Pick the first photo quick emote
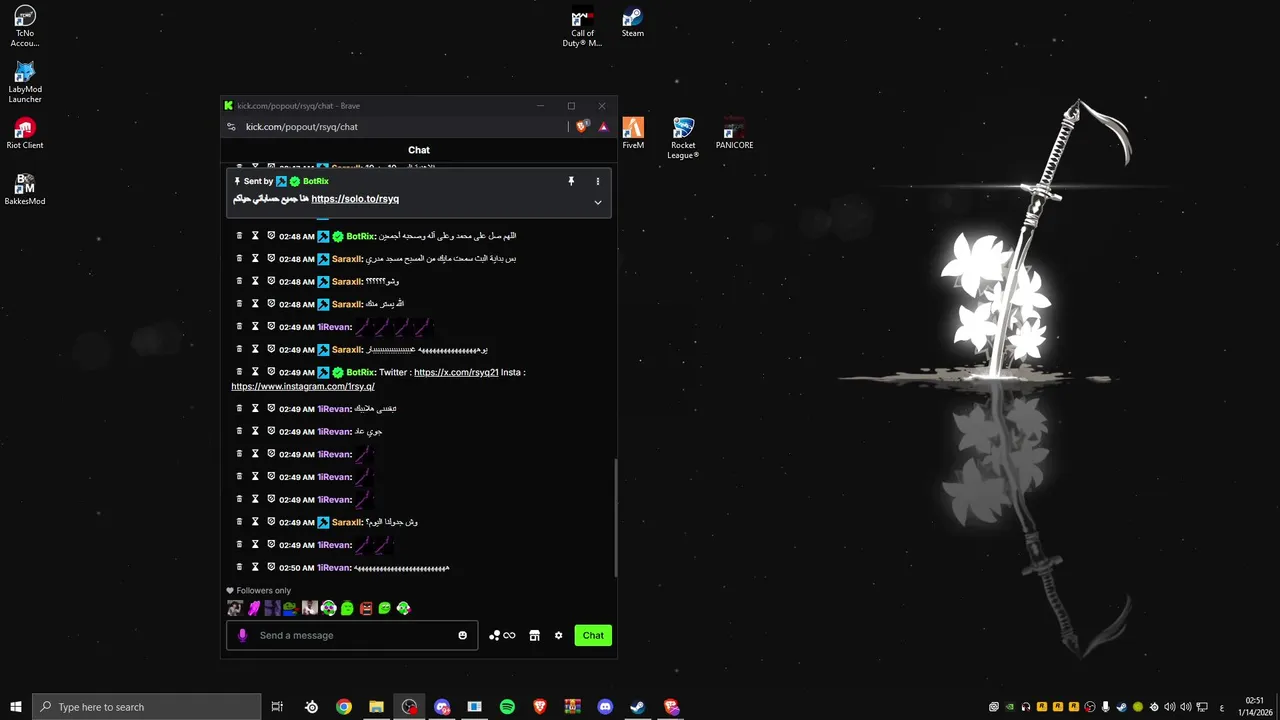 pyautogui.click(x=234, y=608)
